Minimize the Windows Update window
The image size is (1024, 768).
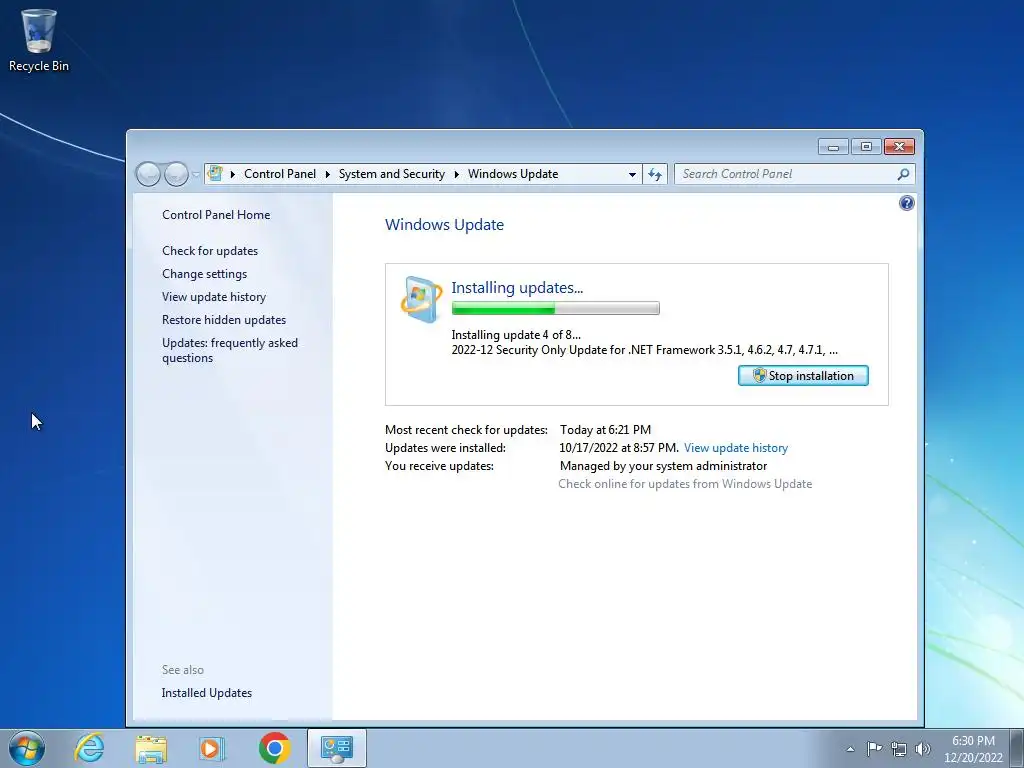833,147
